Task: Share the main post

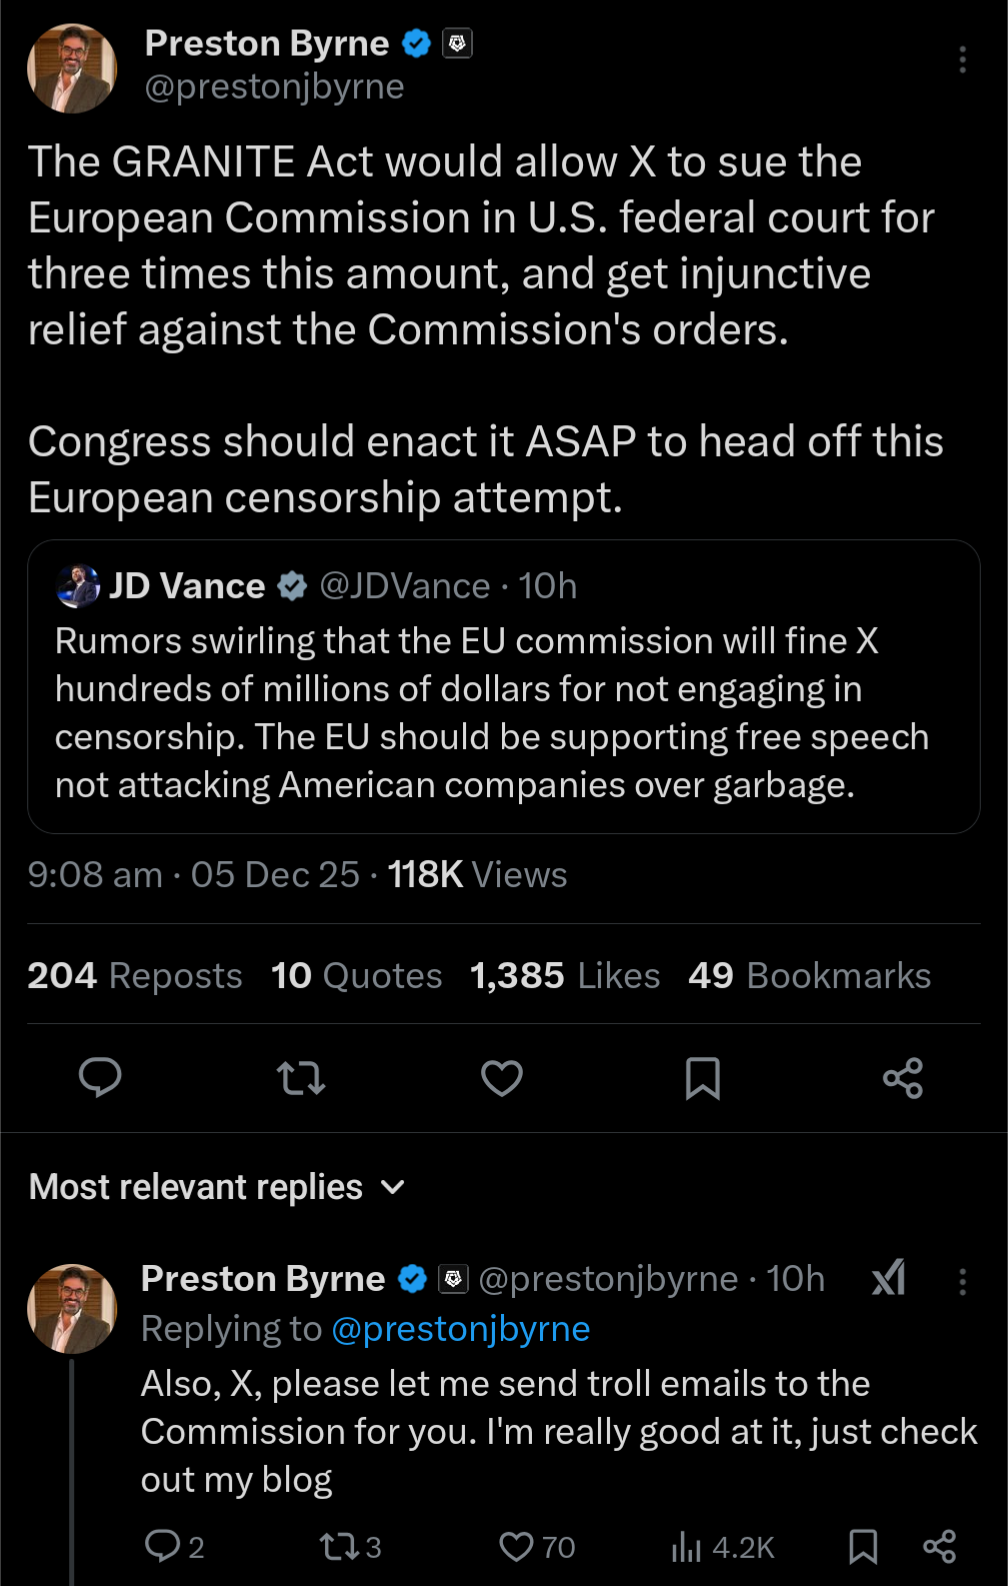Action: (x=903, y=1078)
